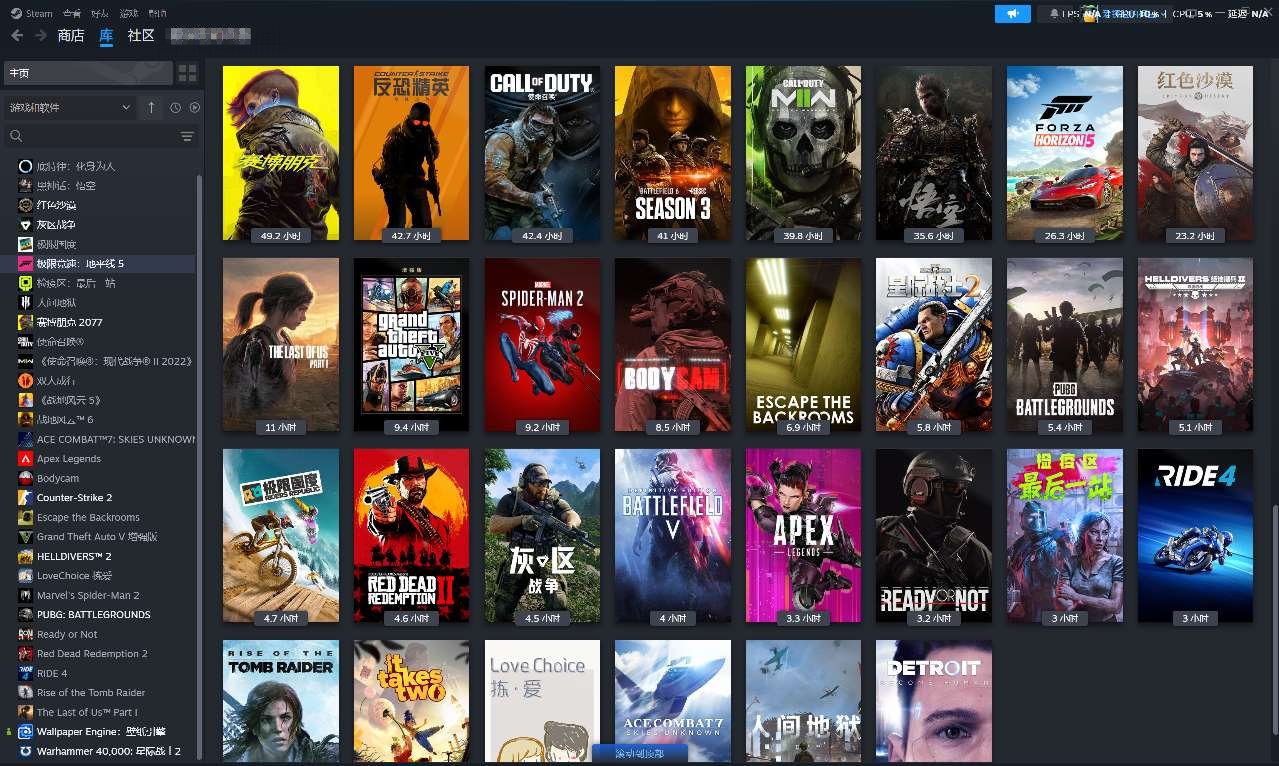This screenshot has width=1279, height=766.
Task: Go back with the left arrow
Action: point(17,35)
